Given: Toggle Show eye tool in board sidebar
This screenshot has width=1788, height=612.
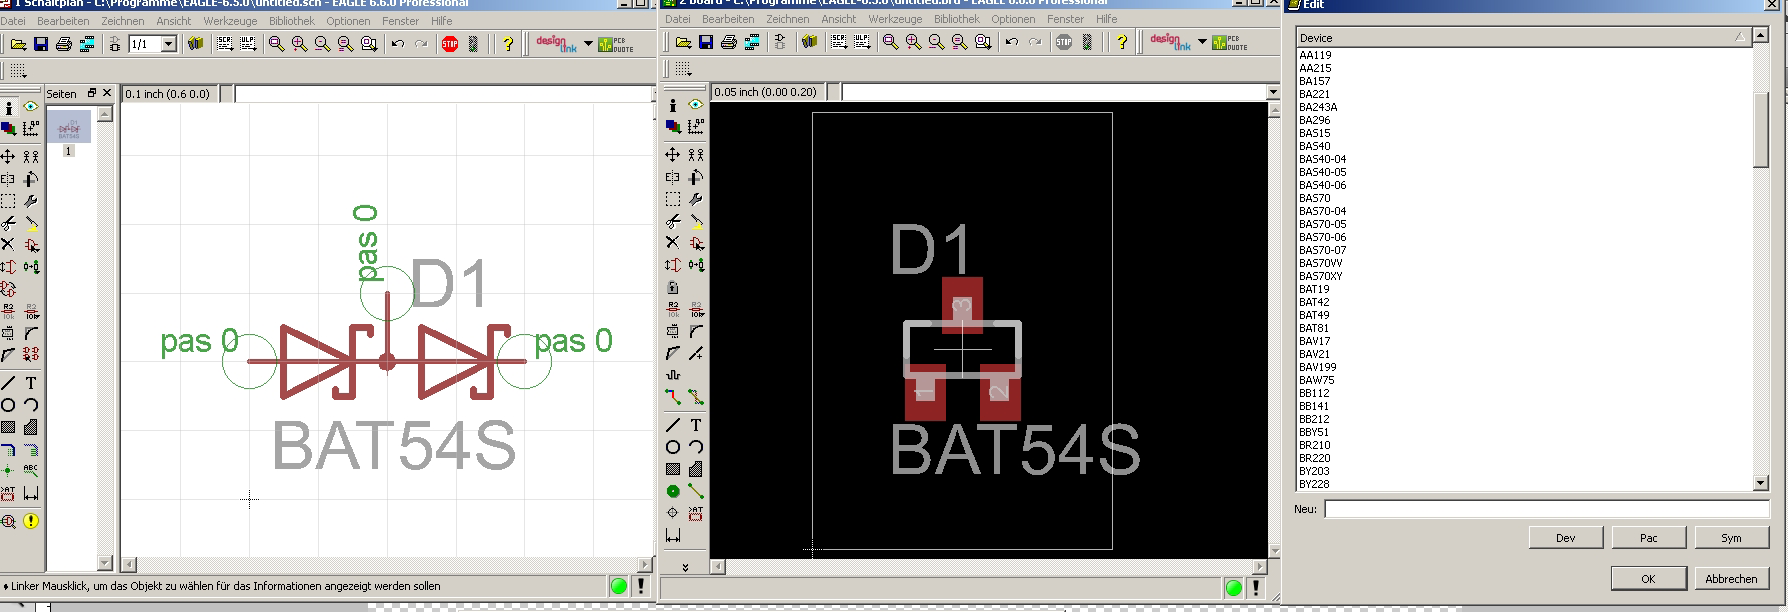Looking at the screenshot, I should (696, 105).
